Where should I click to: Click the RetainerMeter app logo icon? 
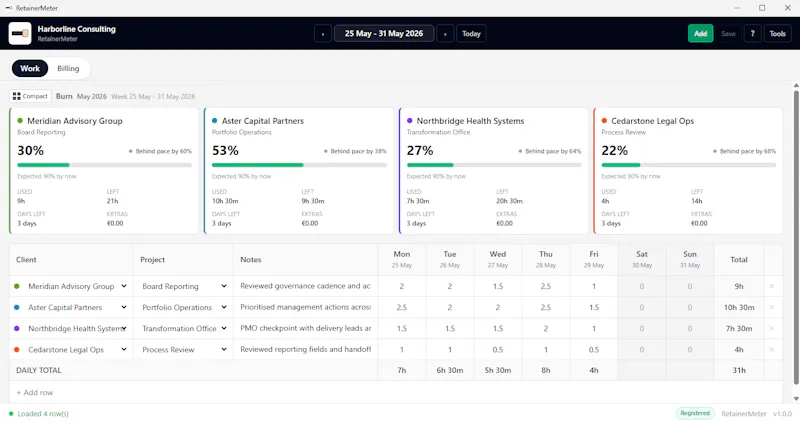(x=20, y=33)
